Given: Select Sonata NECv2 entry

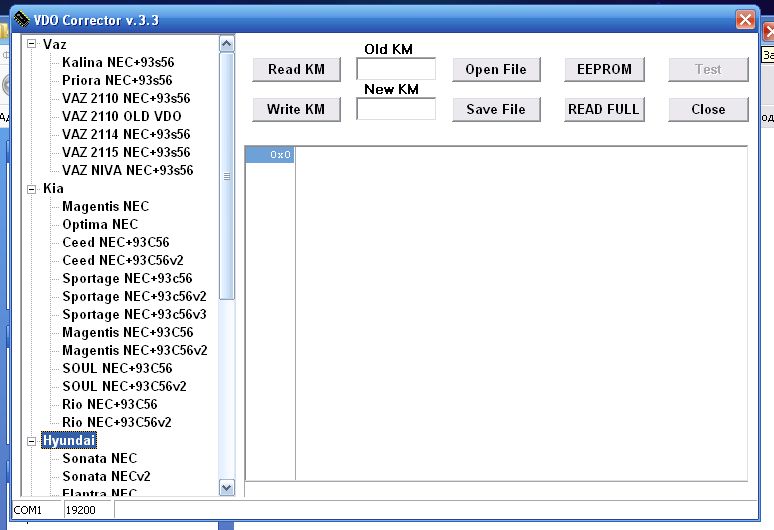Looking at the screenshot, I should point(106,476).
